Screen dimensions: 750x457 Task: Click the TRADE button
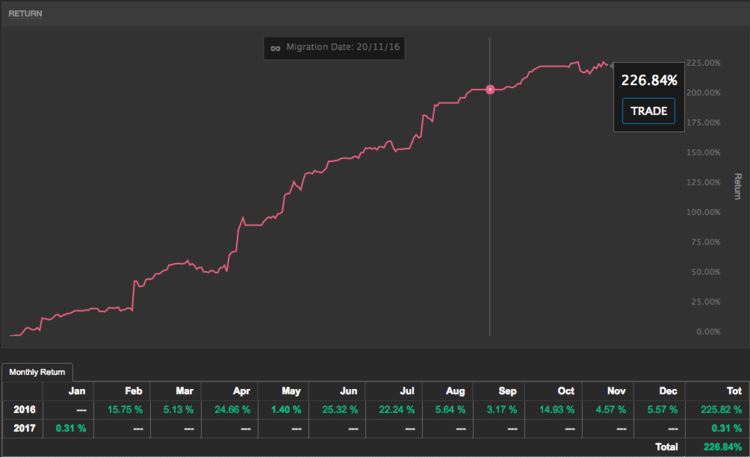[648, 111]
